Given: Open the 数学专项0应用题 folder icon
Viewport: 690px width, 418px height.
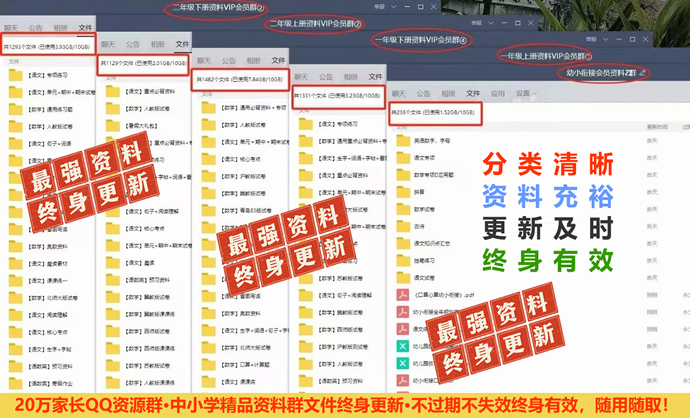Looking at the screenshot, I should [403, 175].
